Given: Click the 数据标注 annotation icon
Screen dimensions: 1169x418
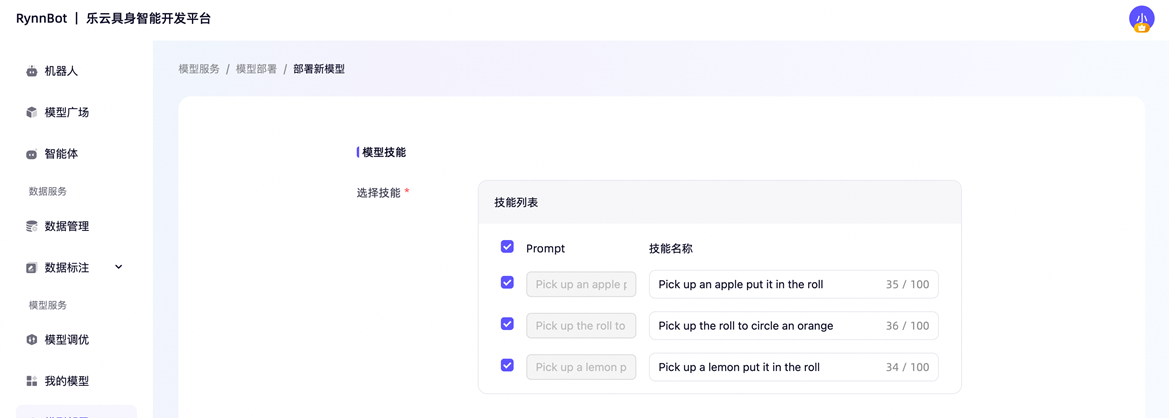Looking at the screenshot, I should coord(31,267).
